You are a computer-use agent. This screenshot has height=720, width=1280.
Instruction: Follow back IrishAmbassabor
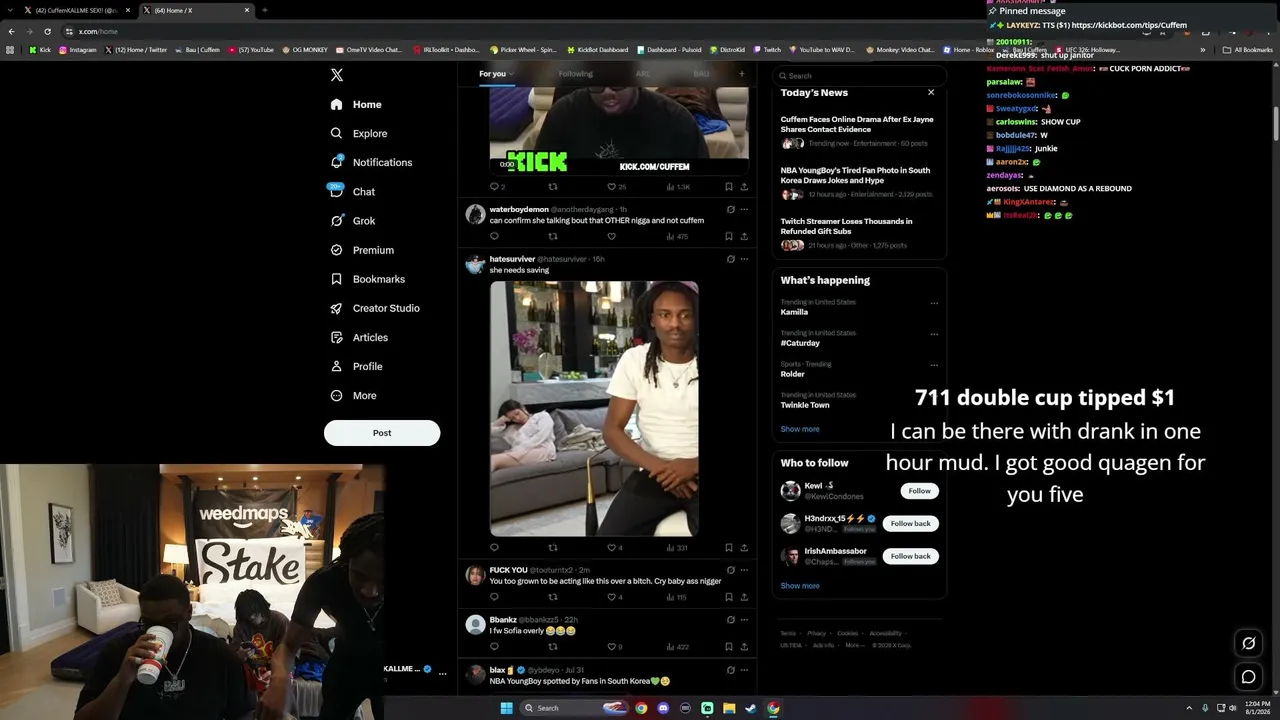coord(910,556)
